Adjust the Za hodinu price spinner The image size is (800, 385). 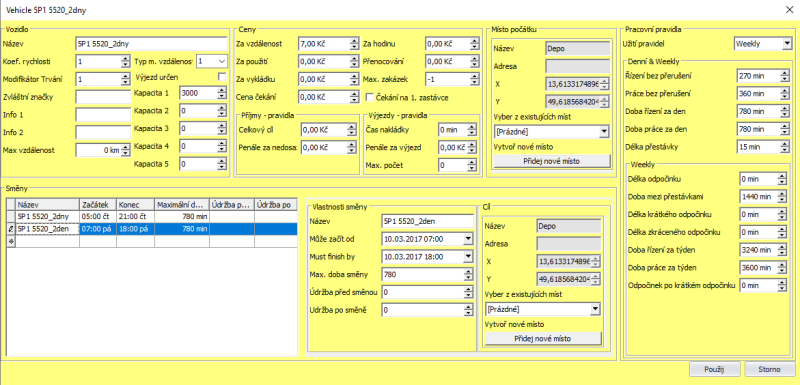[474, 44]
